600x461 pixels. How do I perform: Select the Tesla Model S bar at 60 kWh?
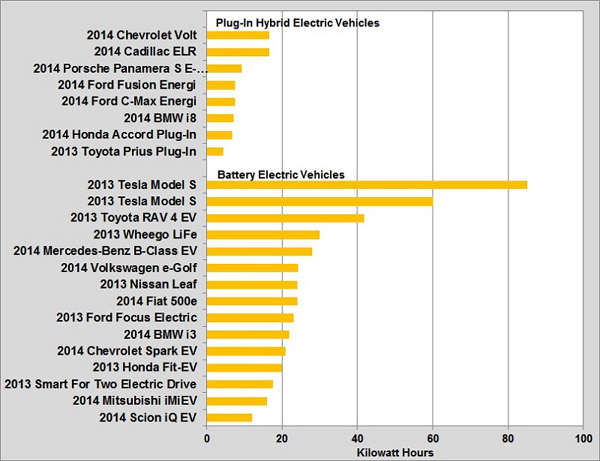pyautogui.click(x=320, y=202)
